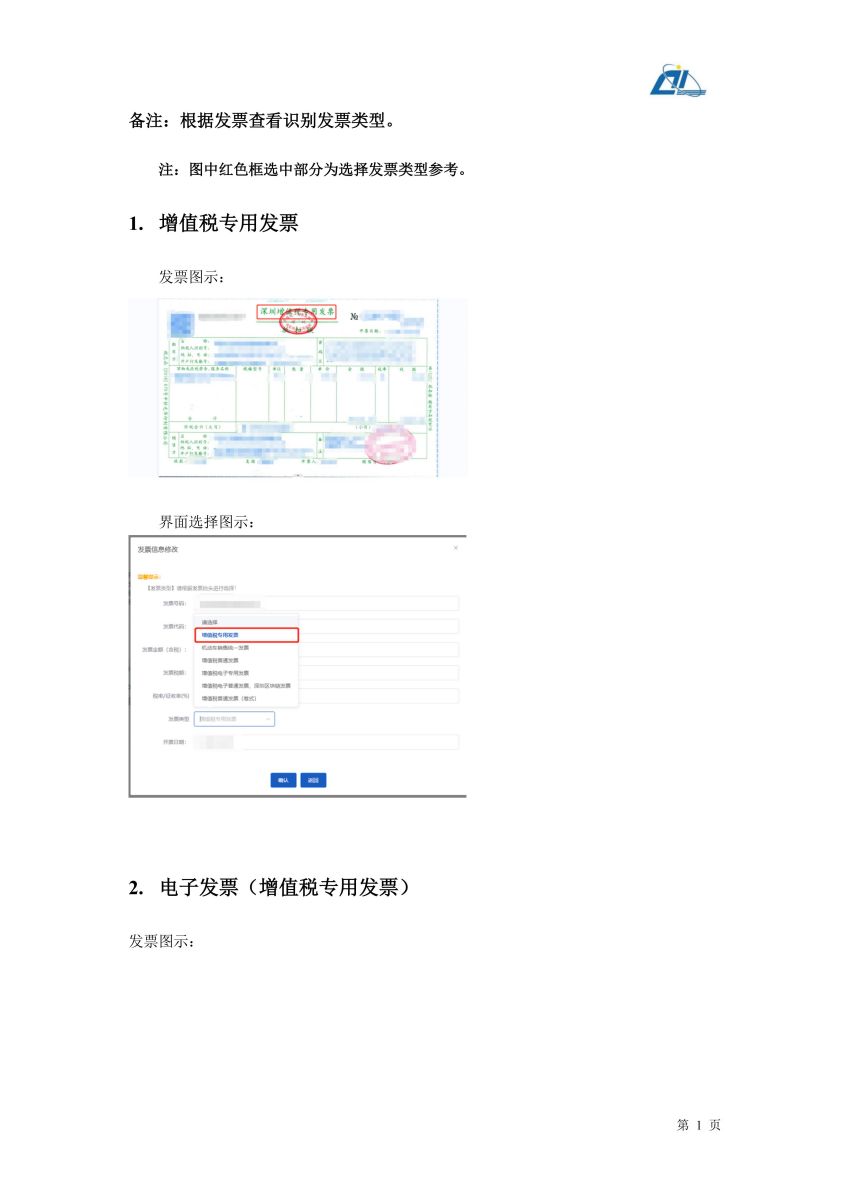Click the heading 1. 增值税专用发票

point(214,224)
